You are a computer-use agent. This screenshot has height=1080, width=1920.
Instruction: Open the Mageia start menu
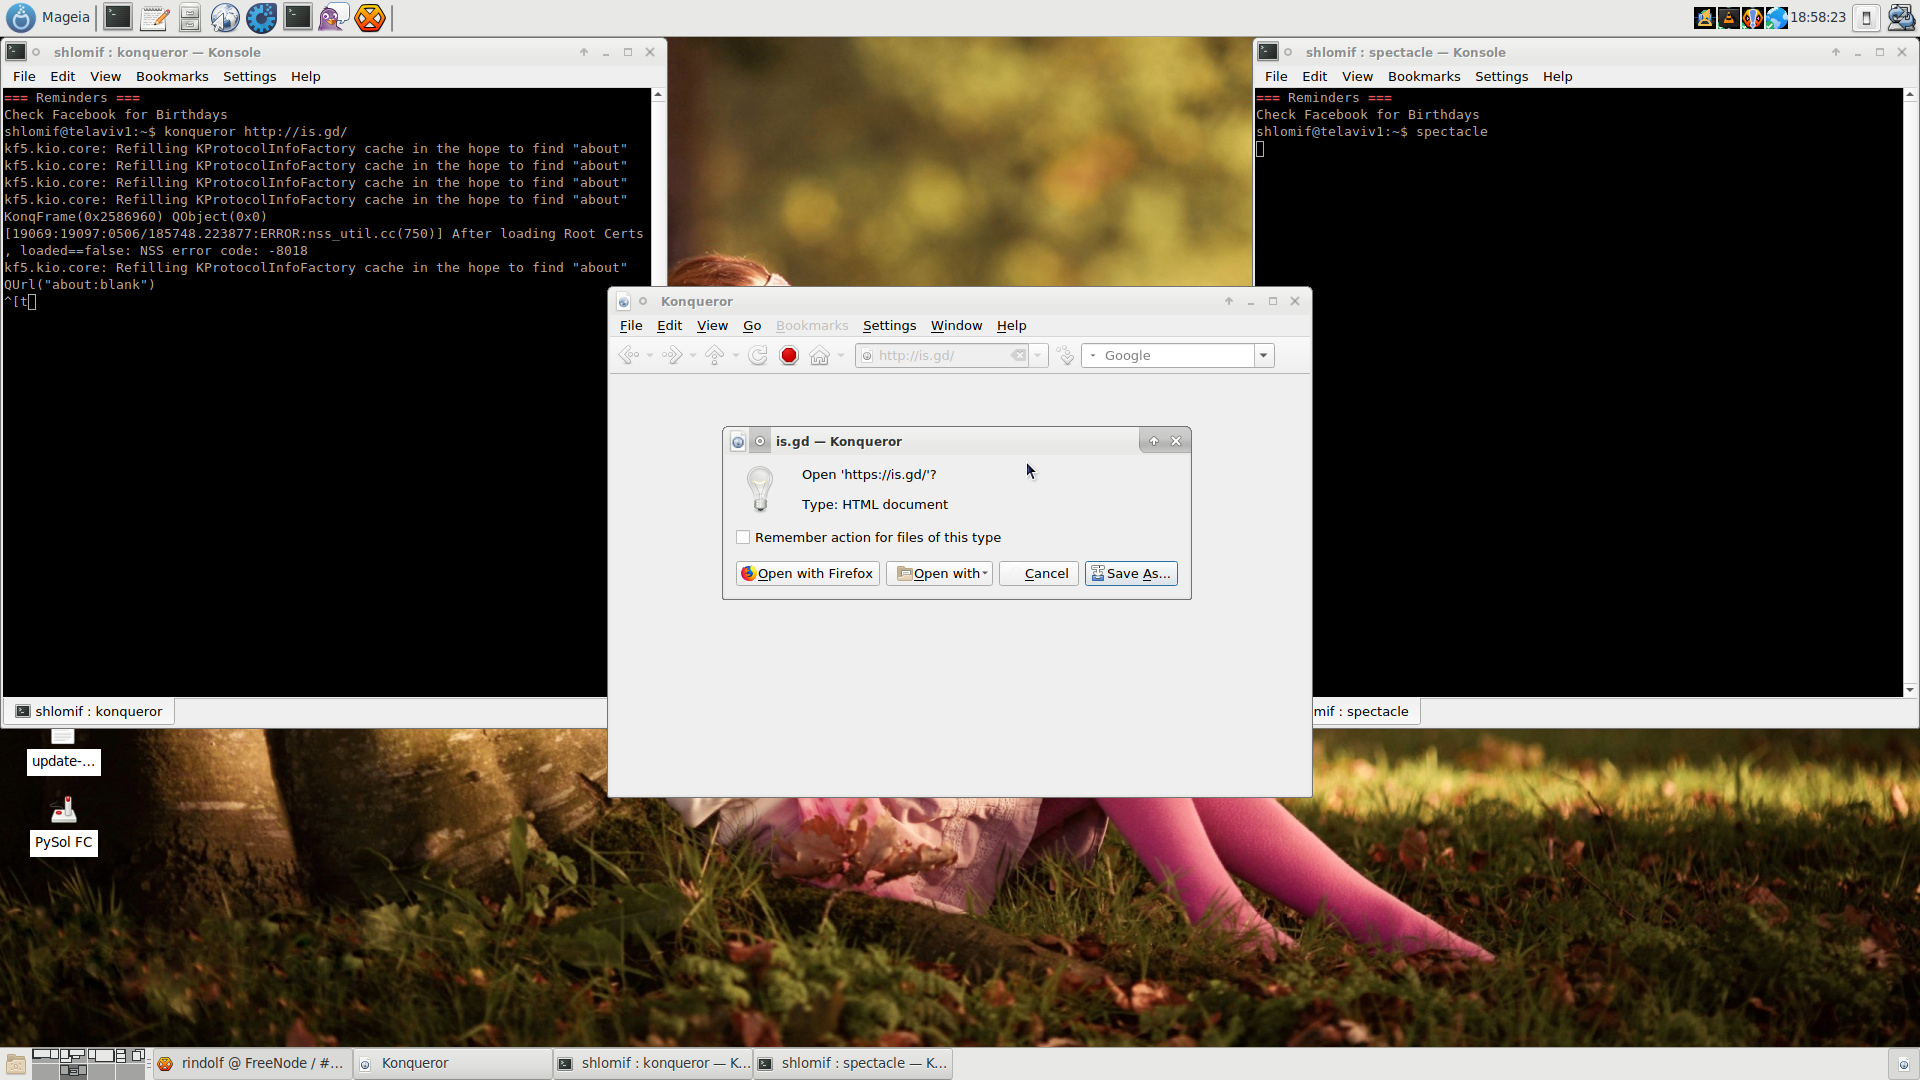pyautogui.click(x=48, y=17)
